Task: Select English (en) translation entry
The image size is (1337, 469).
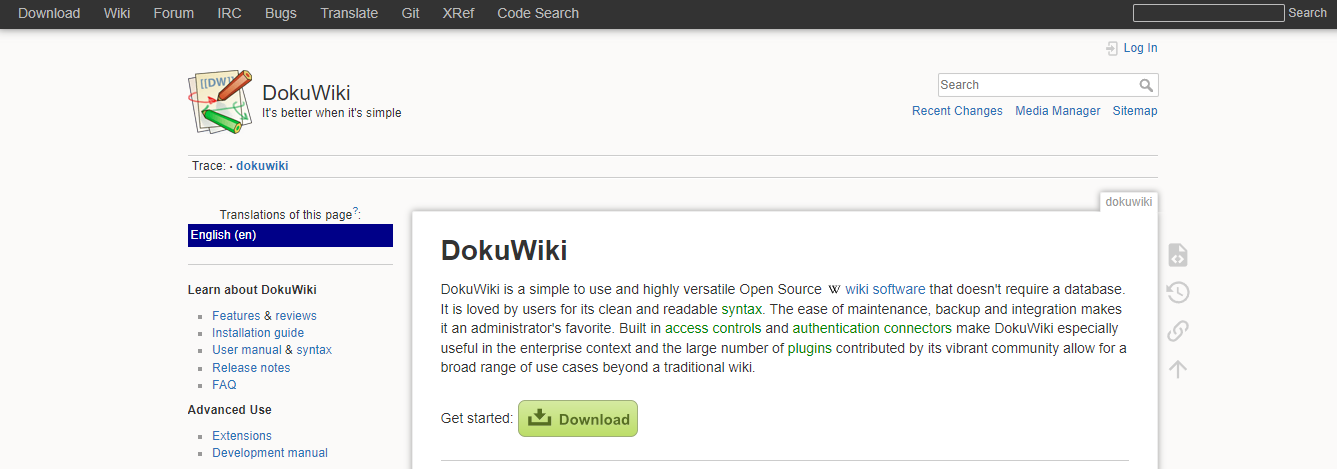Action: pyautogui.click(x=290, y=235)
